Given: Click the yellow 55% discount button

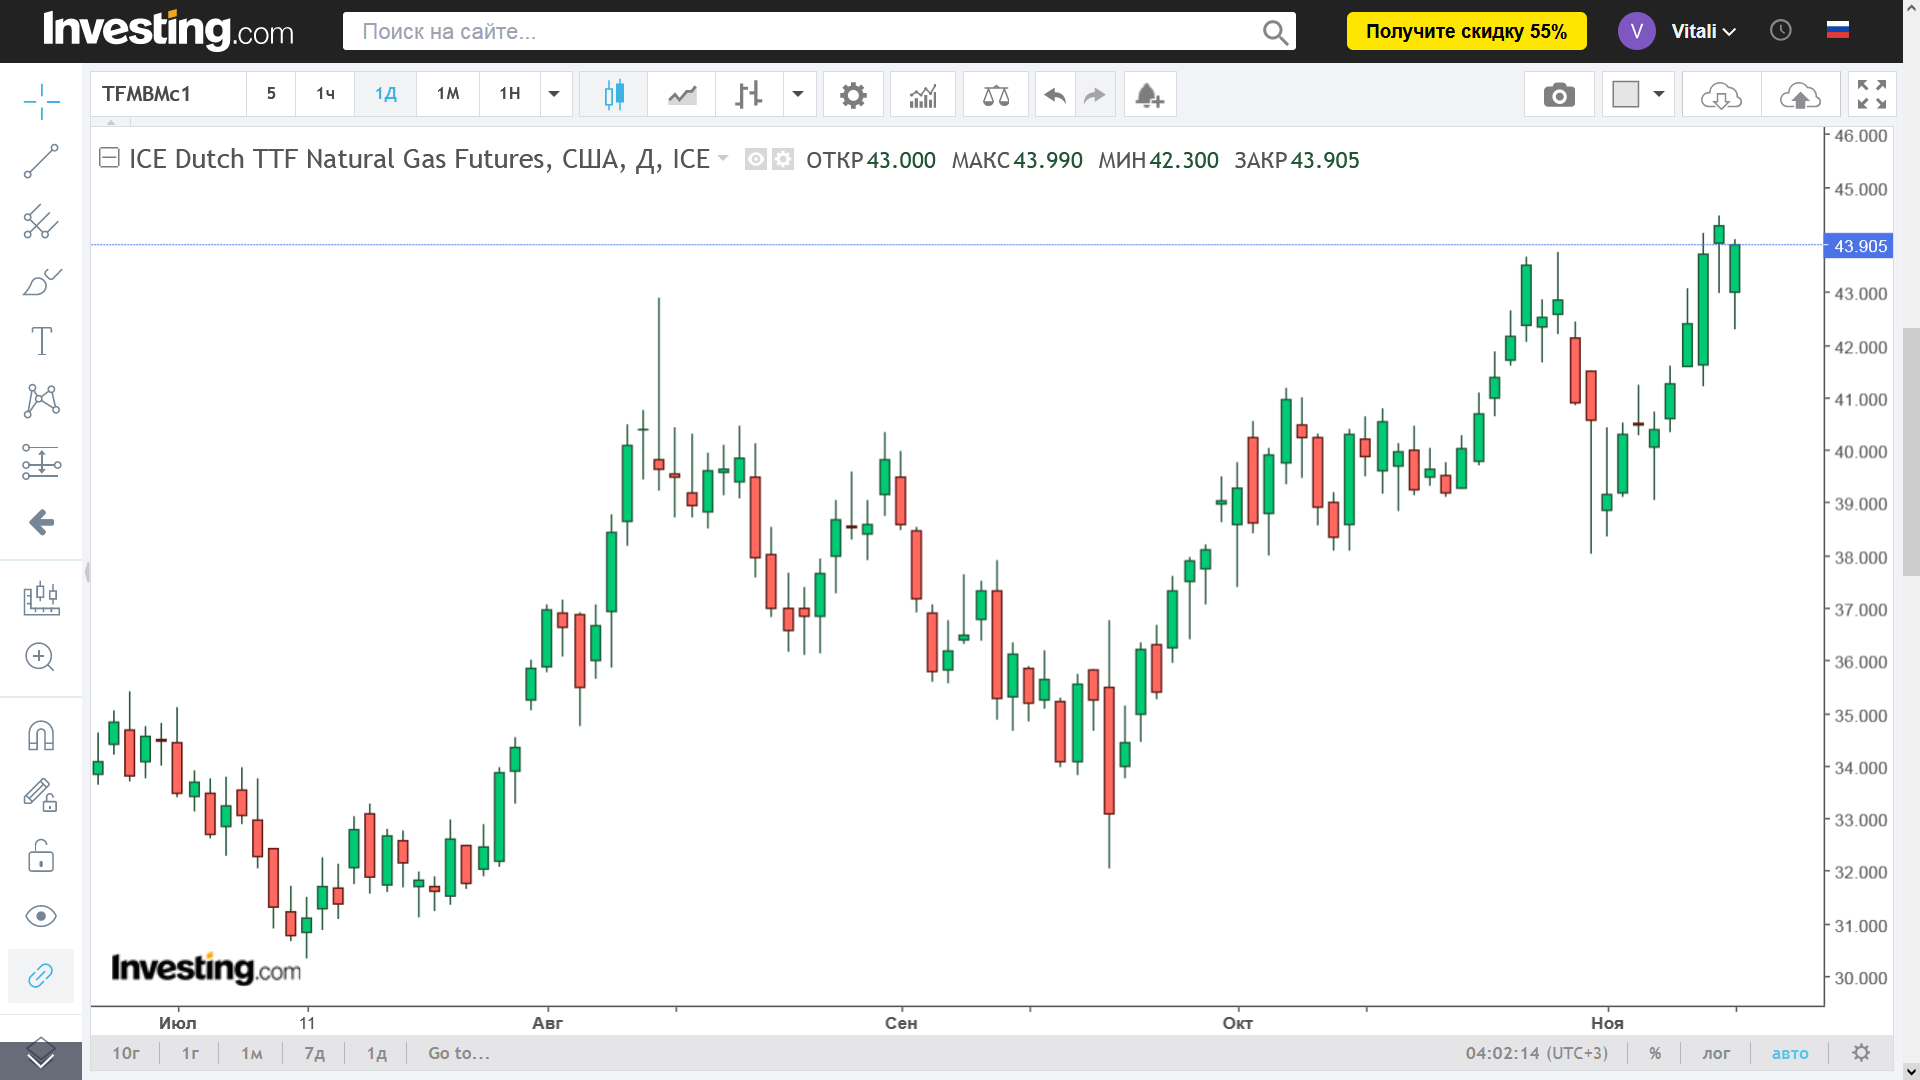Looking at the screenshot, I should pyautogui.click(x=1466, y=31).
